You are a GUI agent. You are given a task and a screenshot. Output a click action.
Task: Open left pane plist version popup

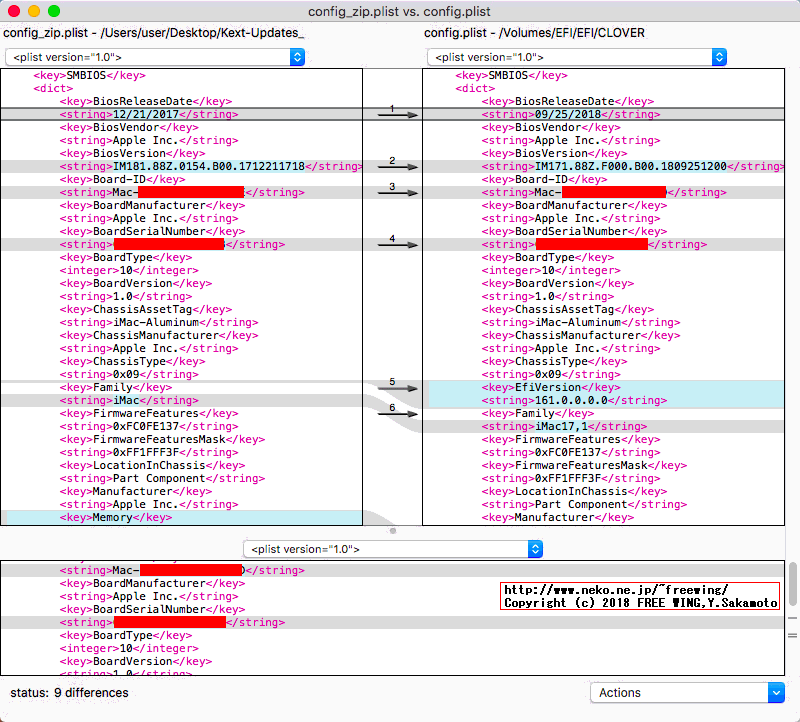click(154, 58)
